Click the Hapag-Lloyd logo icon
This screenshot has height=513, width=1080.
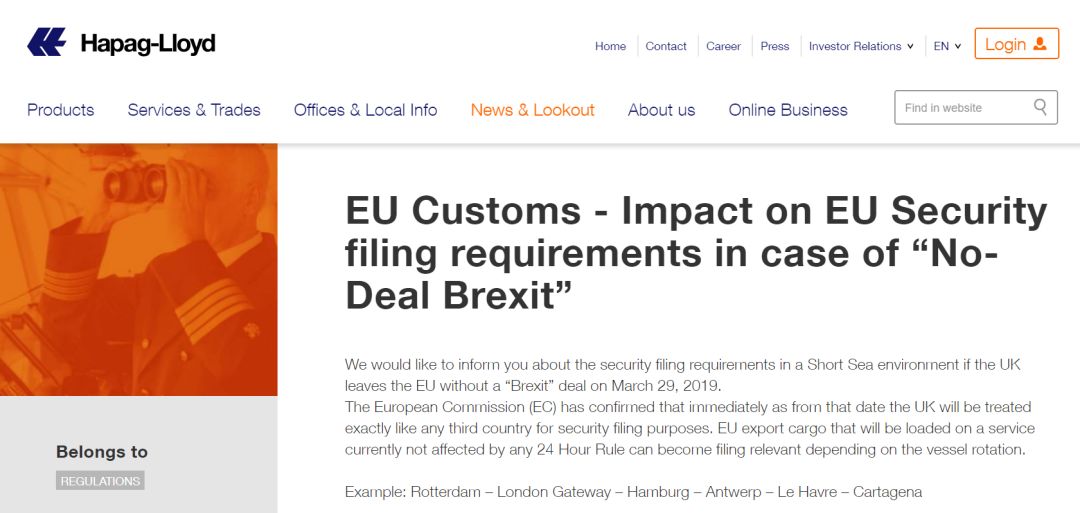pyautogui.click(x=47, y=43)
